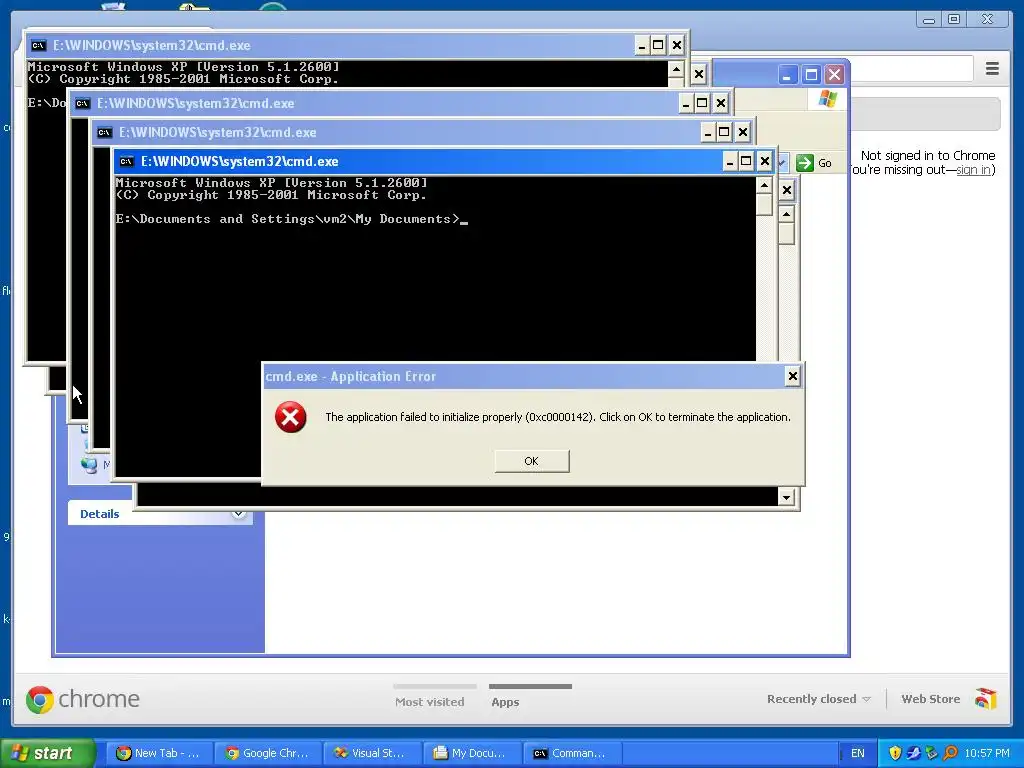Minimize the My Documents Explorer window
The width and height of the screenshot is (1024, 768).
[788, 74]
